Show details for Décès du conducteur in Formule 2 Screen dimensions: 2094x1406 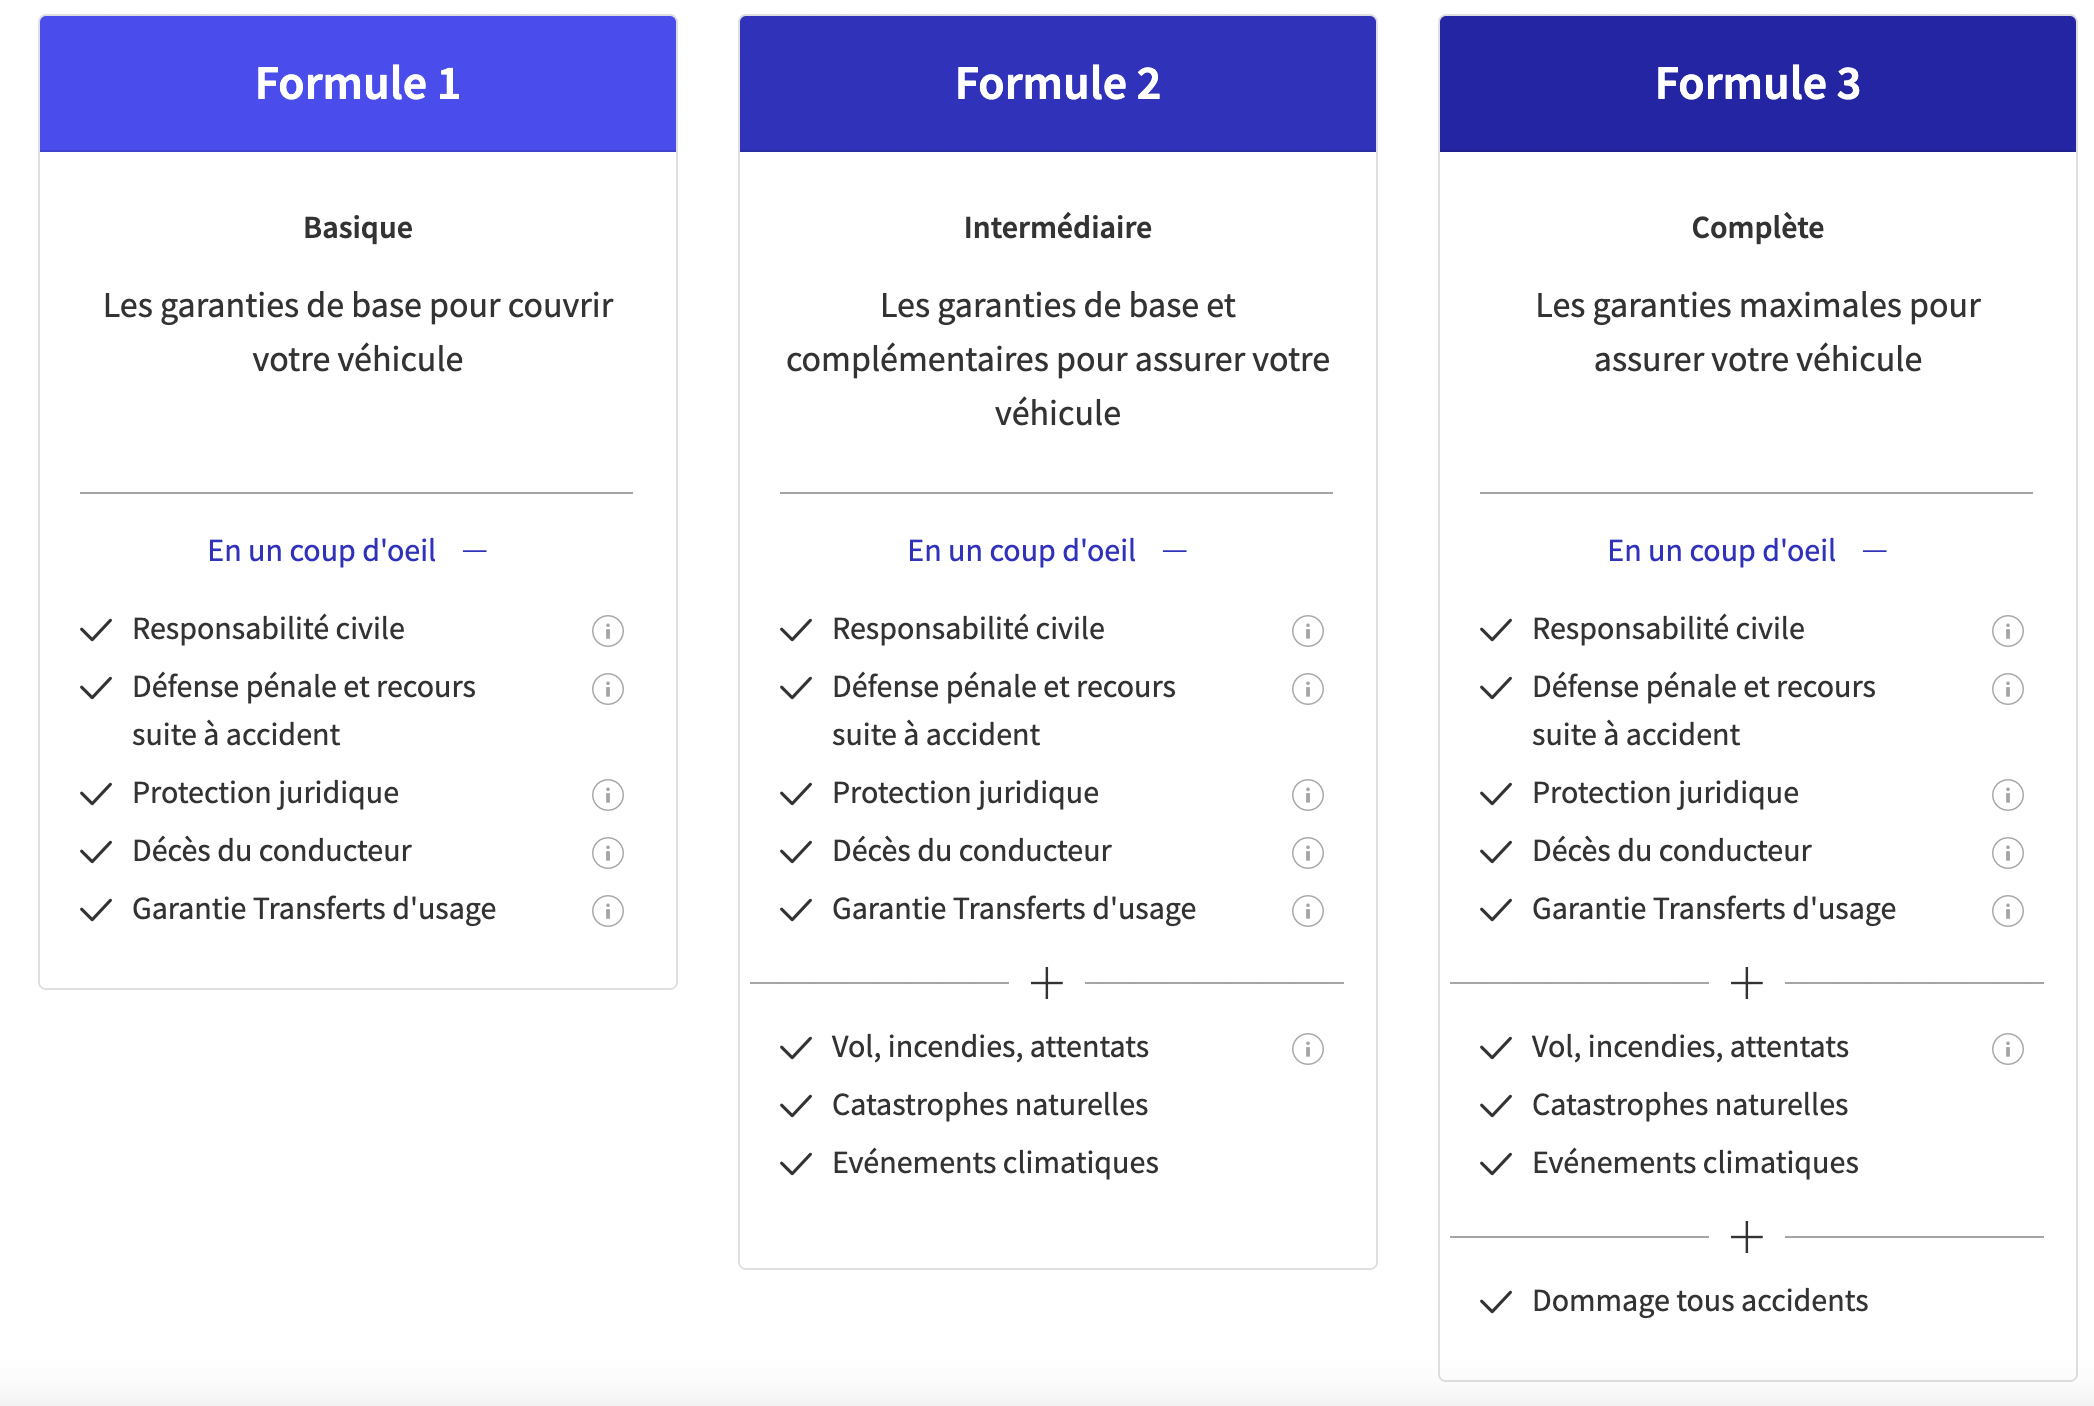coord(1307,853)
